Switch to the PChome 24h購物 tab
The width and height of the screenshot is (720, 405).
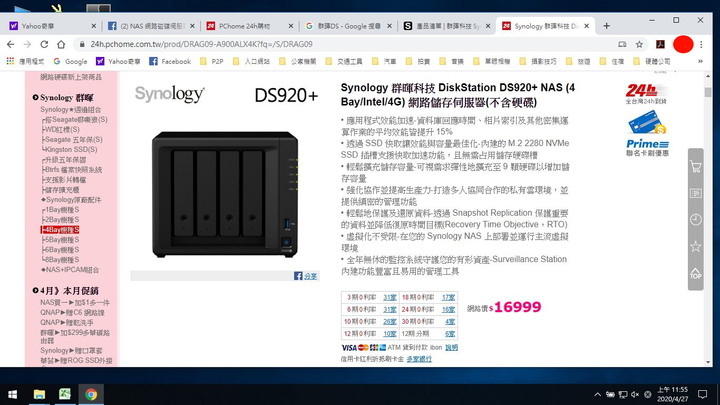pos(248,26)
